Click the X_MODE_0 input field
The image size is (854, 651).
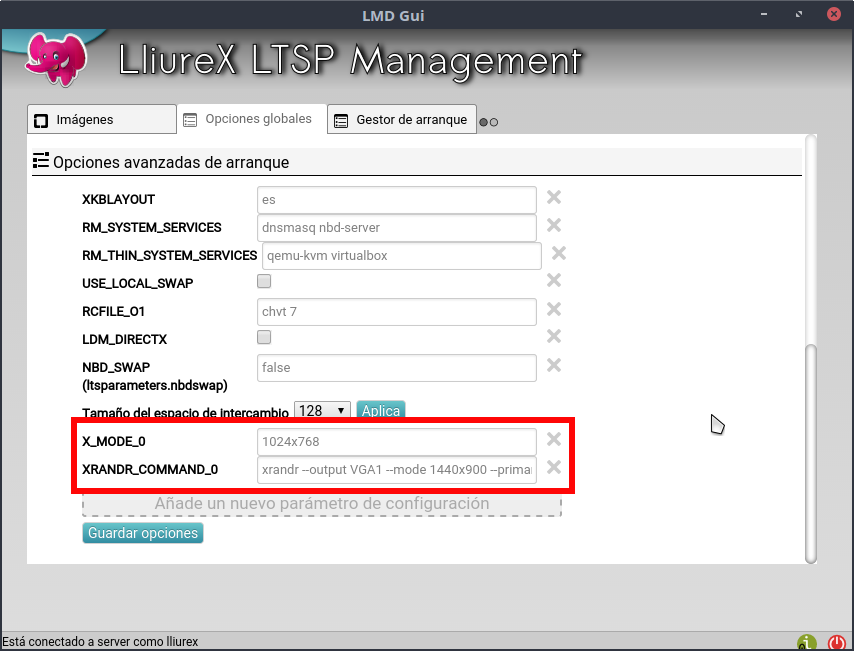[x=396, y=441]
